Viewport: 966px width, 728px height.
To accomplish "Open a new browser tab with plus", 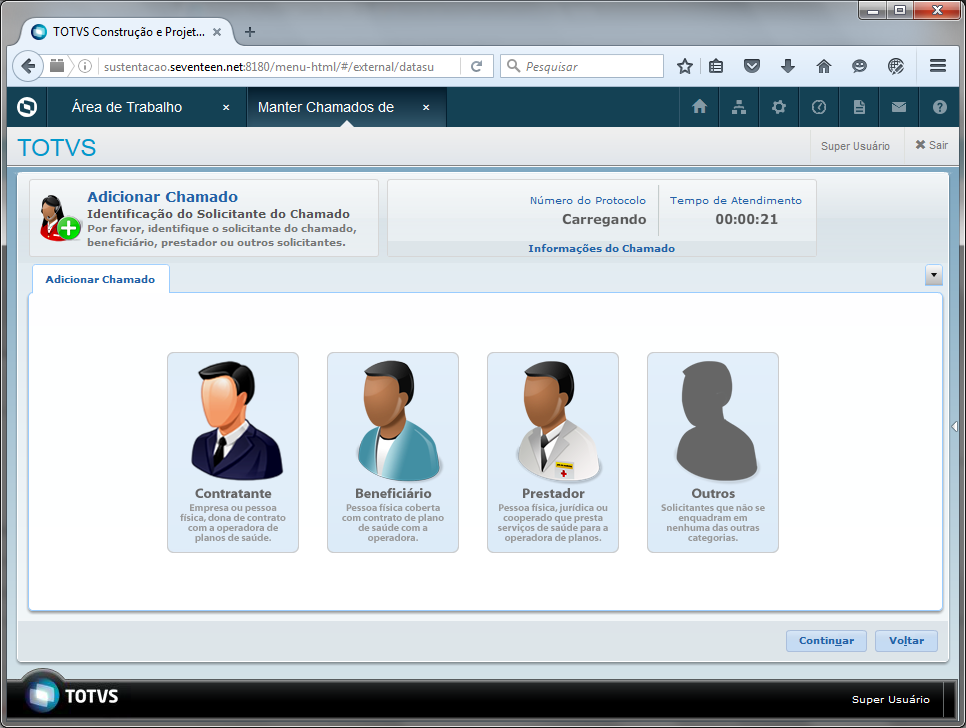I will pos(250,32).
